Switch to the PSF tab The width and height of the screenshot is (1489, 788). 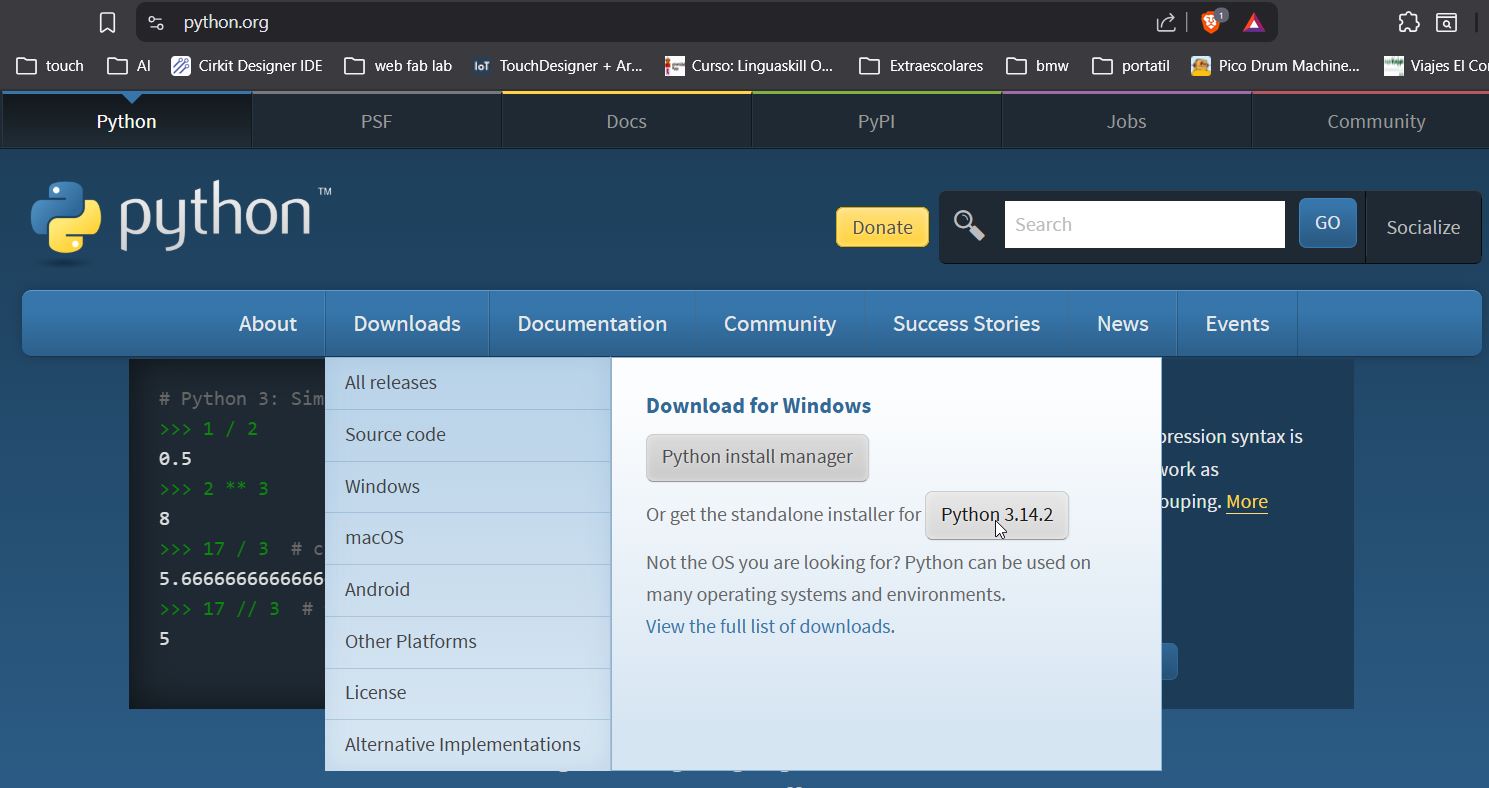pyautogui.click(x=376, y=121)
